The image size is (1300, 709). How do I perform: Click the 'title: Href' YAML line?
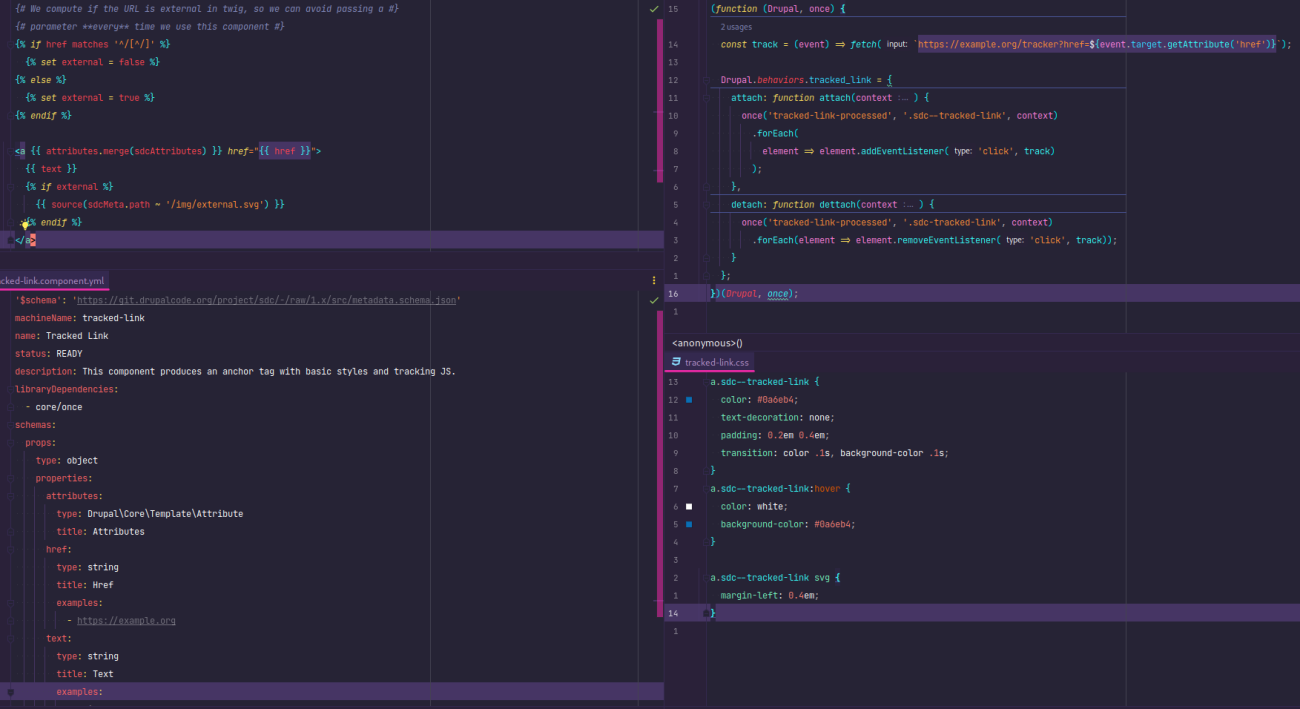pos(85,585)
